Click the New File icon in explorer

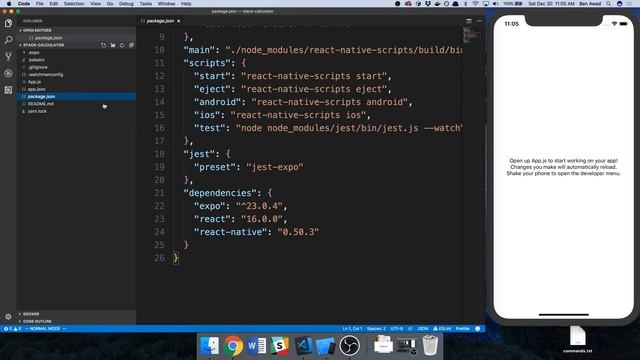[103, 45]
